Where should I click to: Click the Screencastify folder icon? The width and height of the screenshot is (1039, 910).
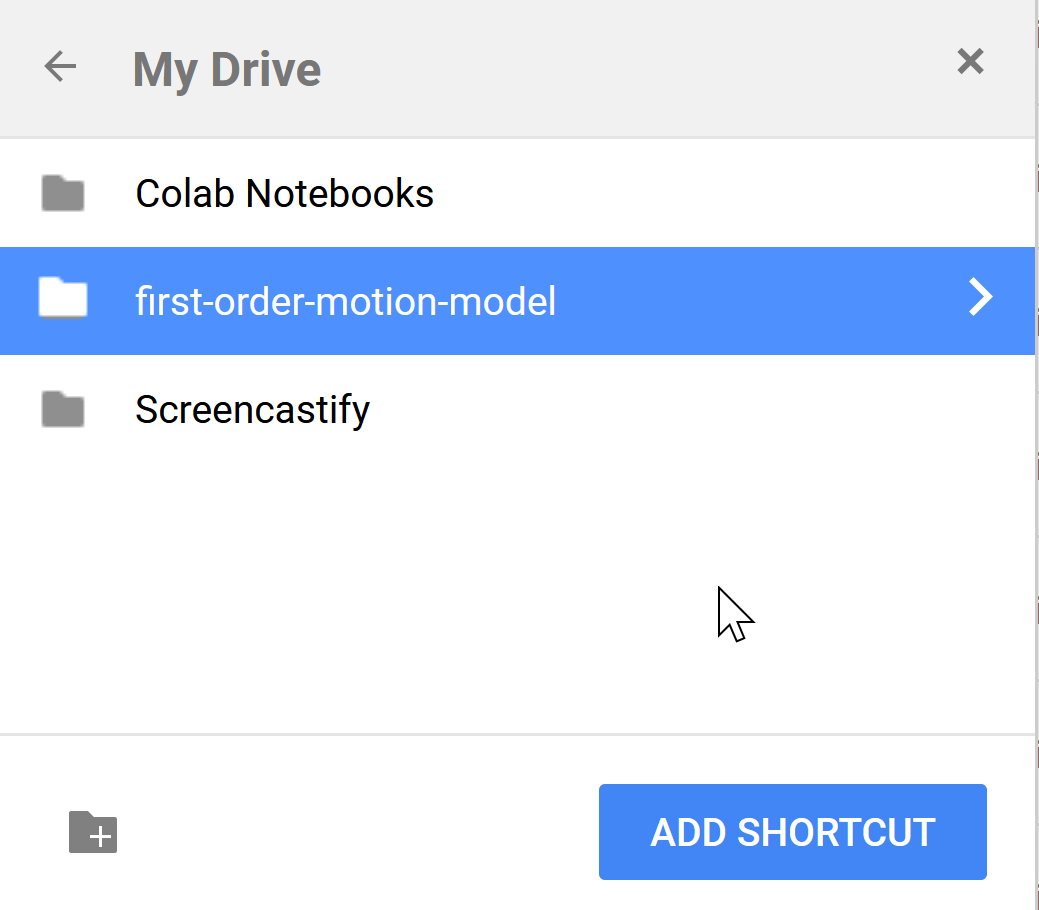pyautogui.click(x=63, y=409)
